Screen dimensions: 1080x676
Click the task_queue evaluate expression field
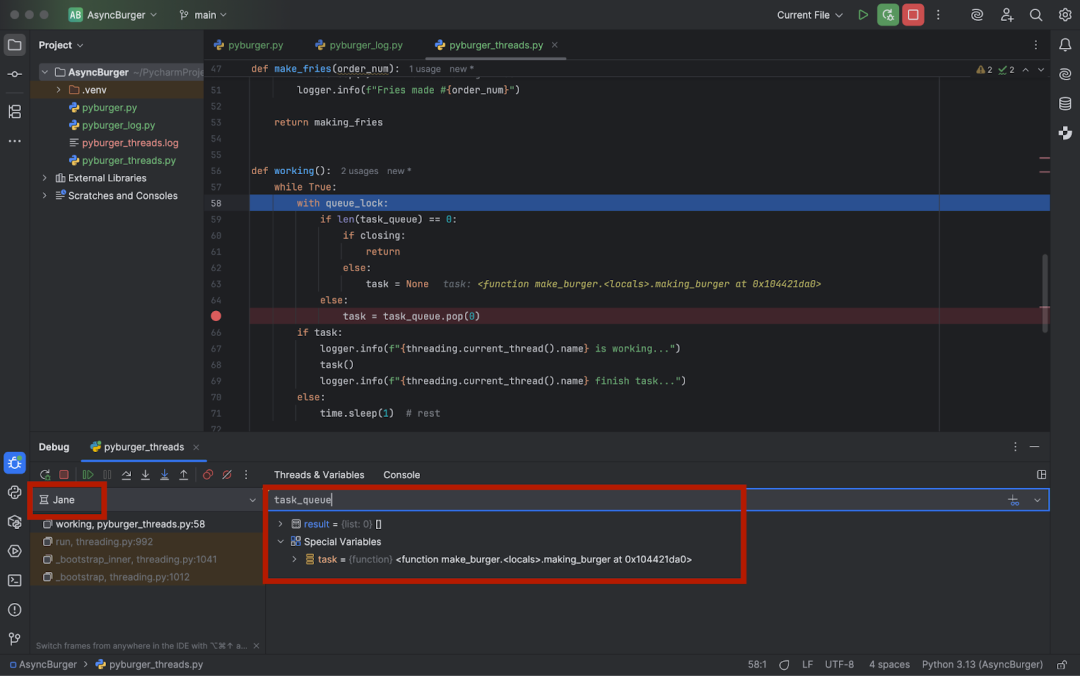pyautogui.click(x=635, y=500)
